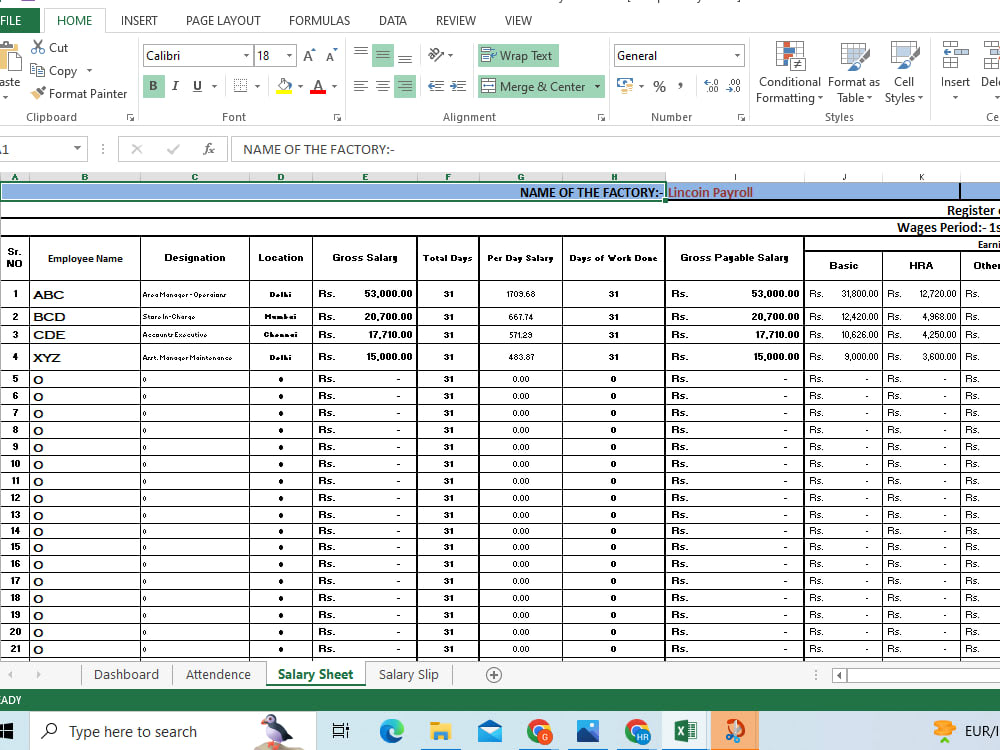Open the Dashboard sheet tab
The width and height of the screenshot is (1000, 750).
pos(126,675)
